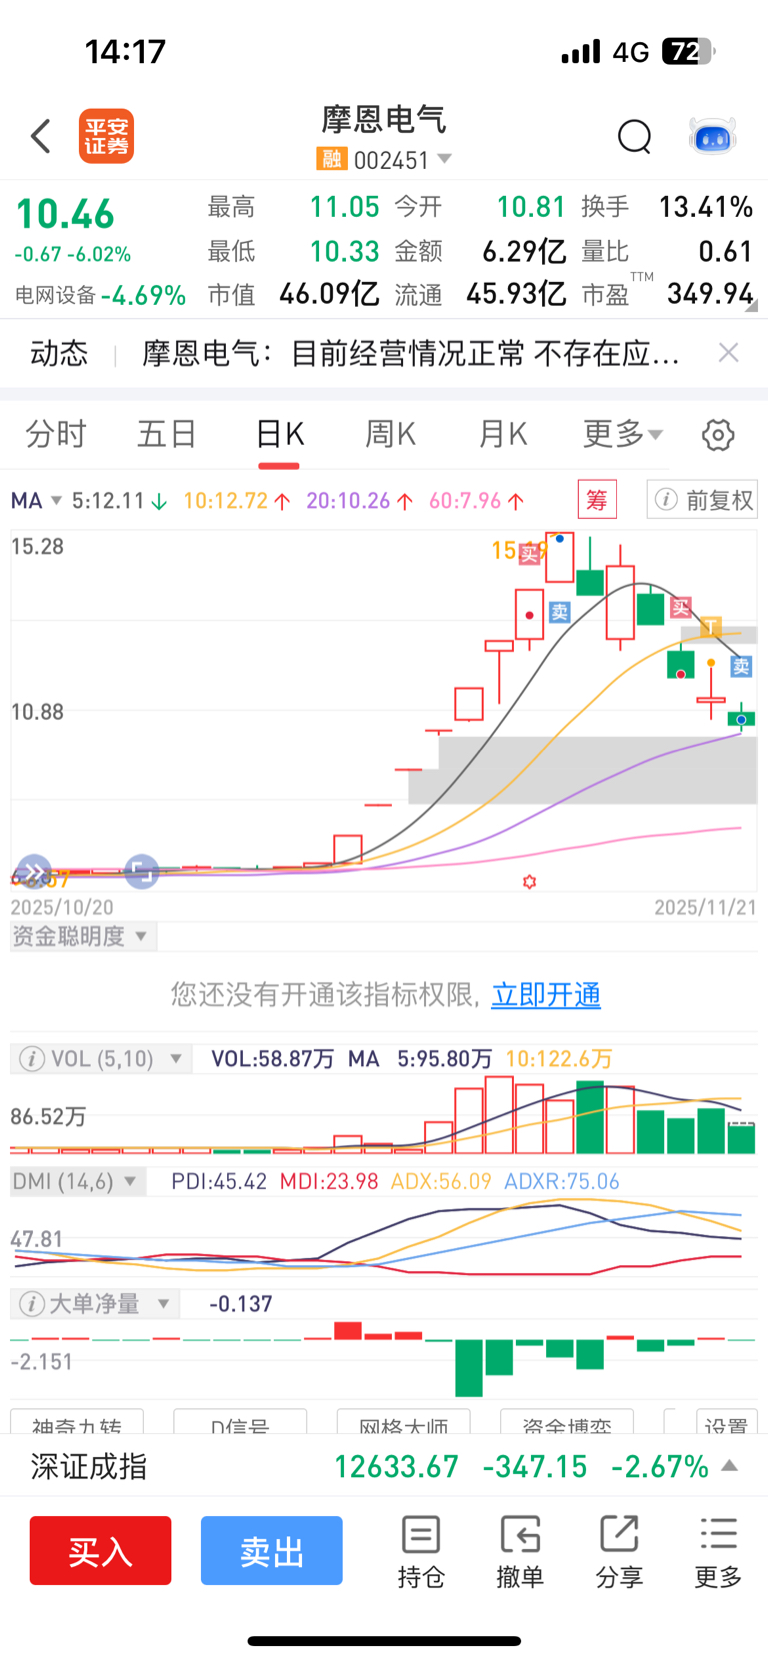Tap the circular fullscreen chart icon
Viewport: 768px width, 1663px height.
(141, 871)
